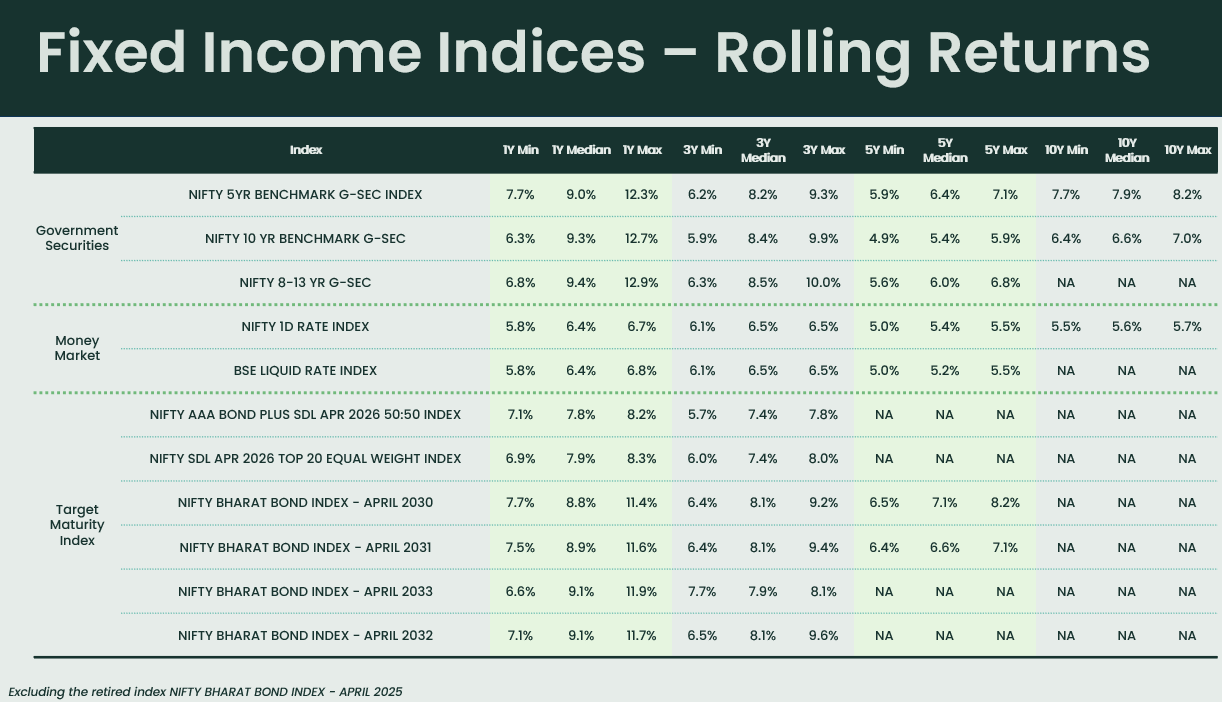Select the NIFTY 8-13 YR G-SEC row label
Image resolution: width=1222 pixels, height=702 pixels.
(305, 283)
